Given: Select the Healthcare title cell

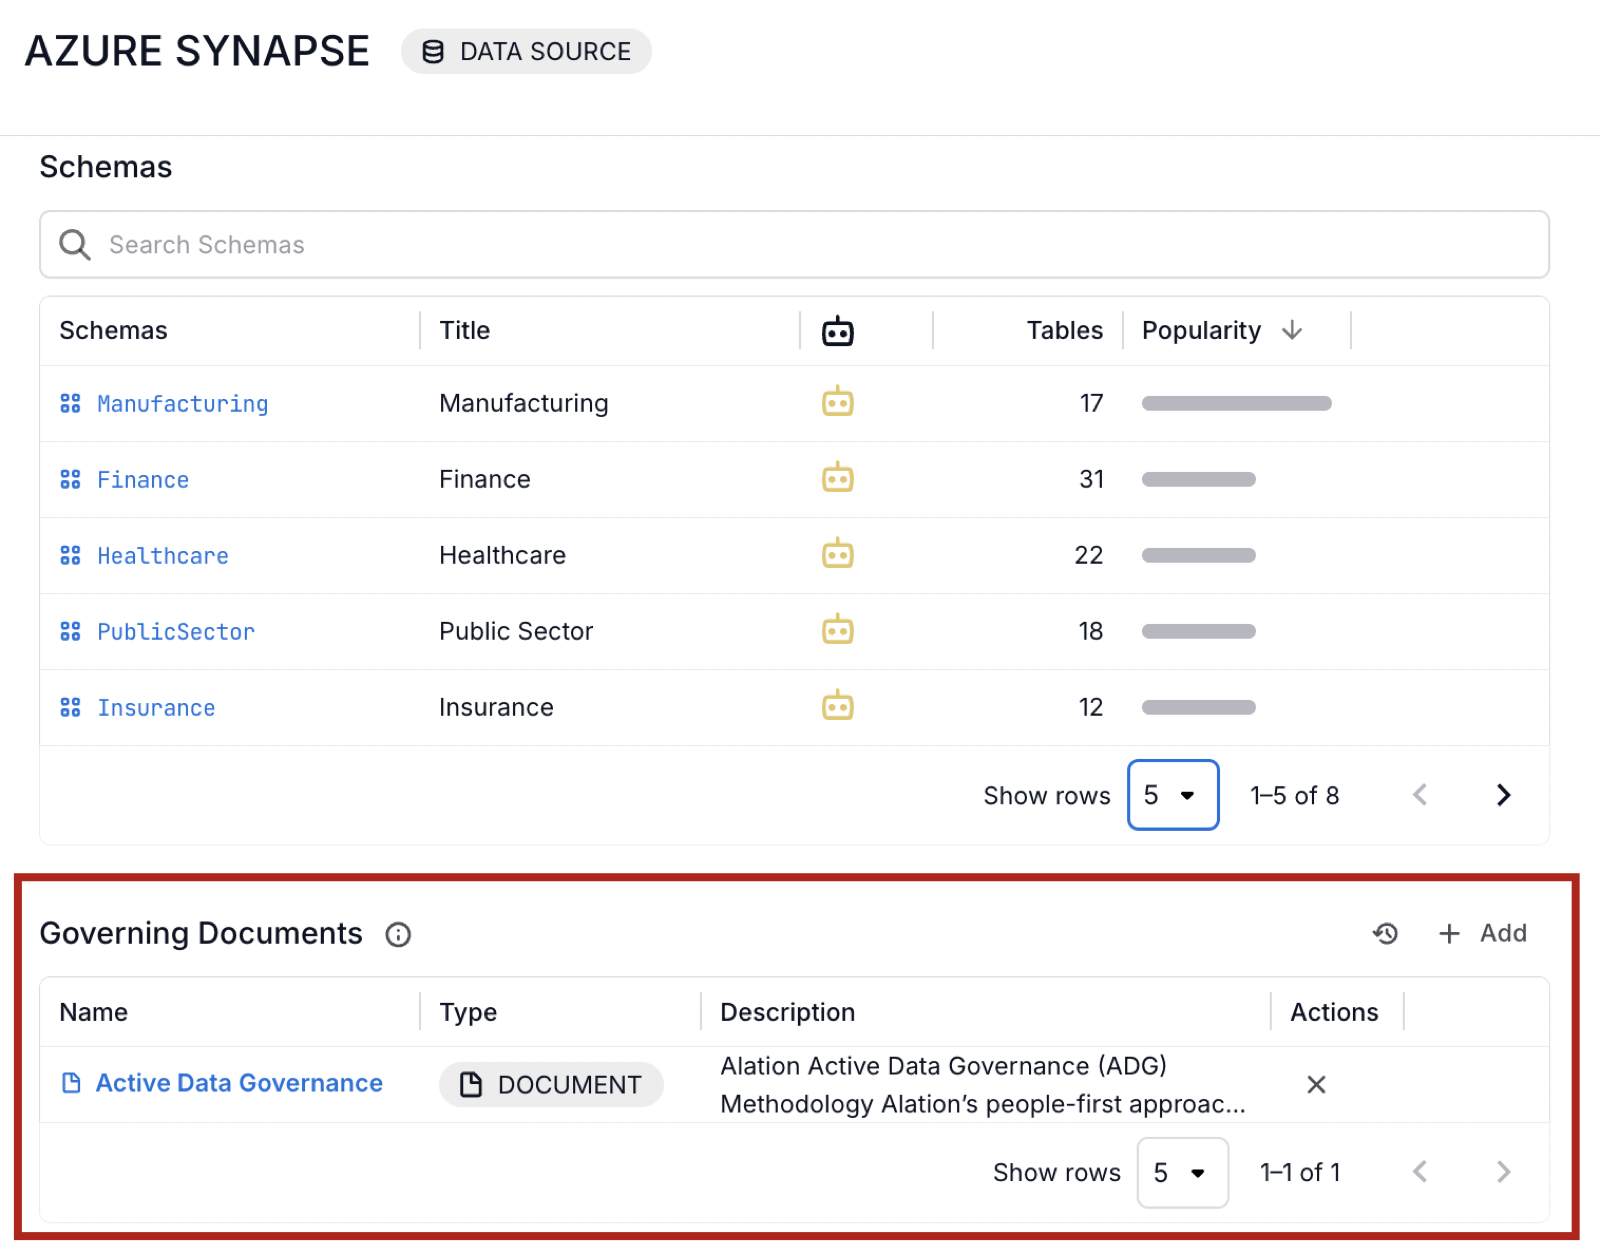Looking at the screenshot, I should (502, 555).
